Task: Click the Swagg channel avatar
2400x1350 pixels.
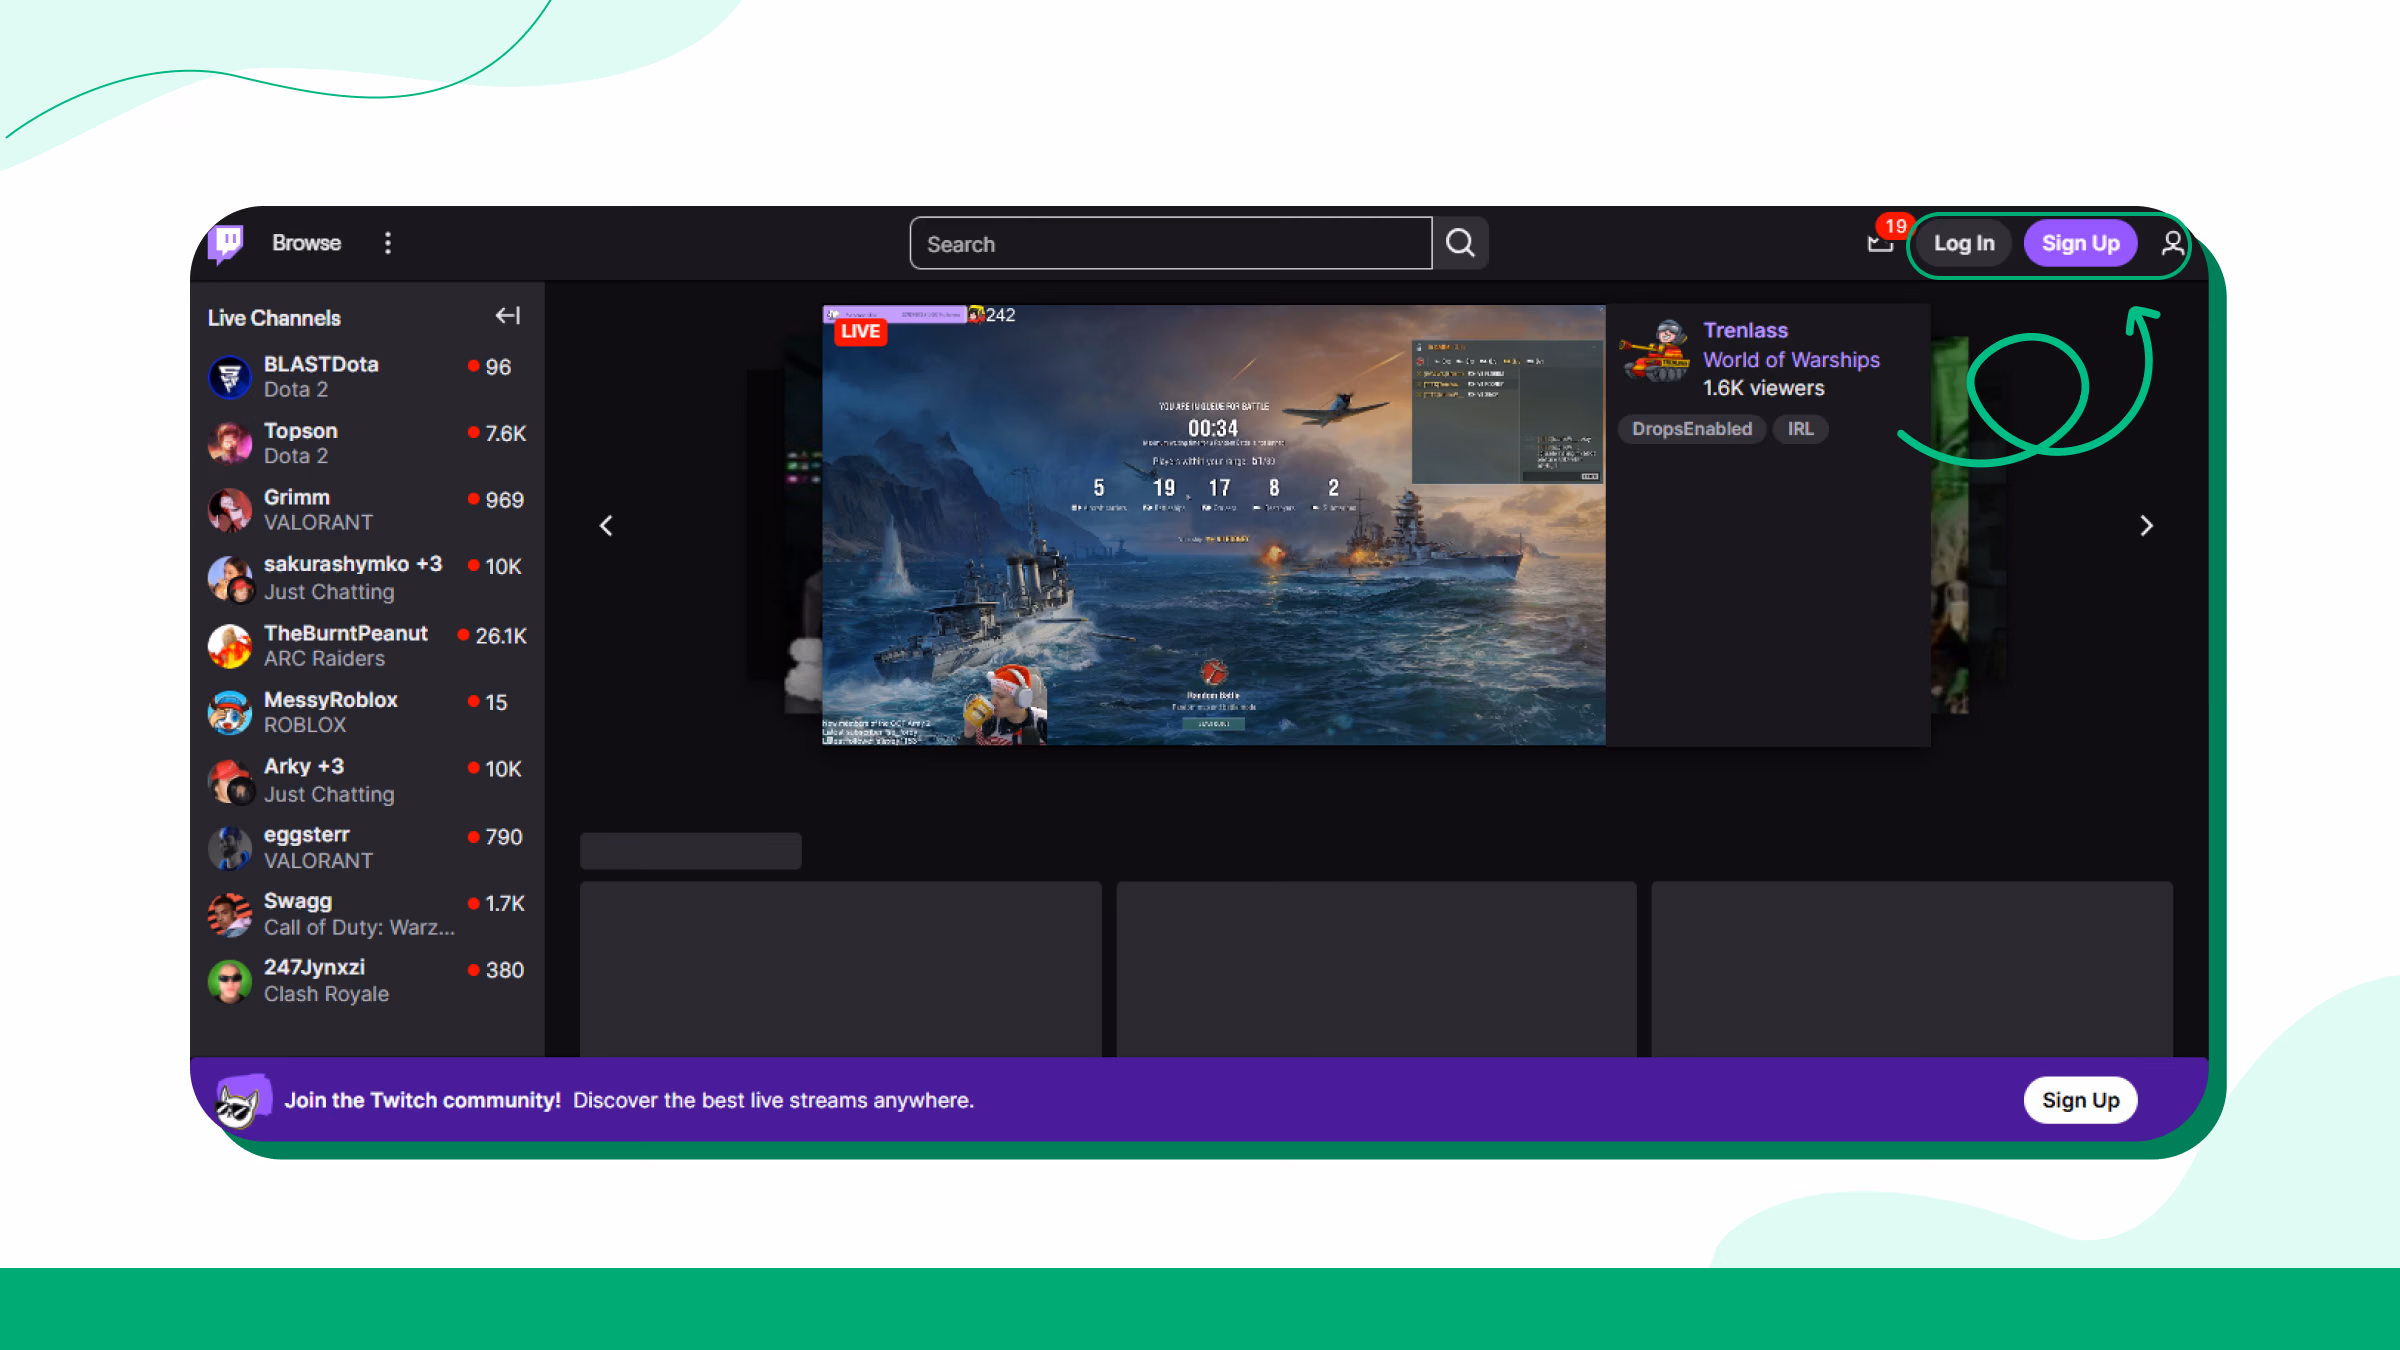Action: point(230,914)
